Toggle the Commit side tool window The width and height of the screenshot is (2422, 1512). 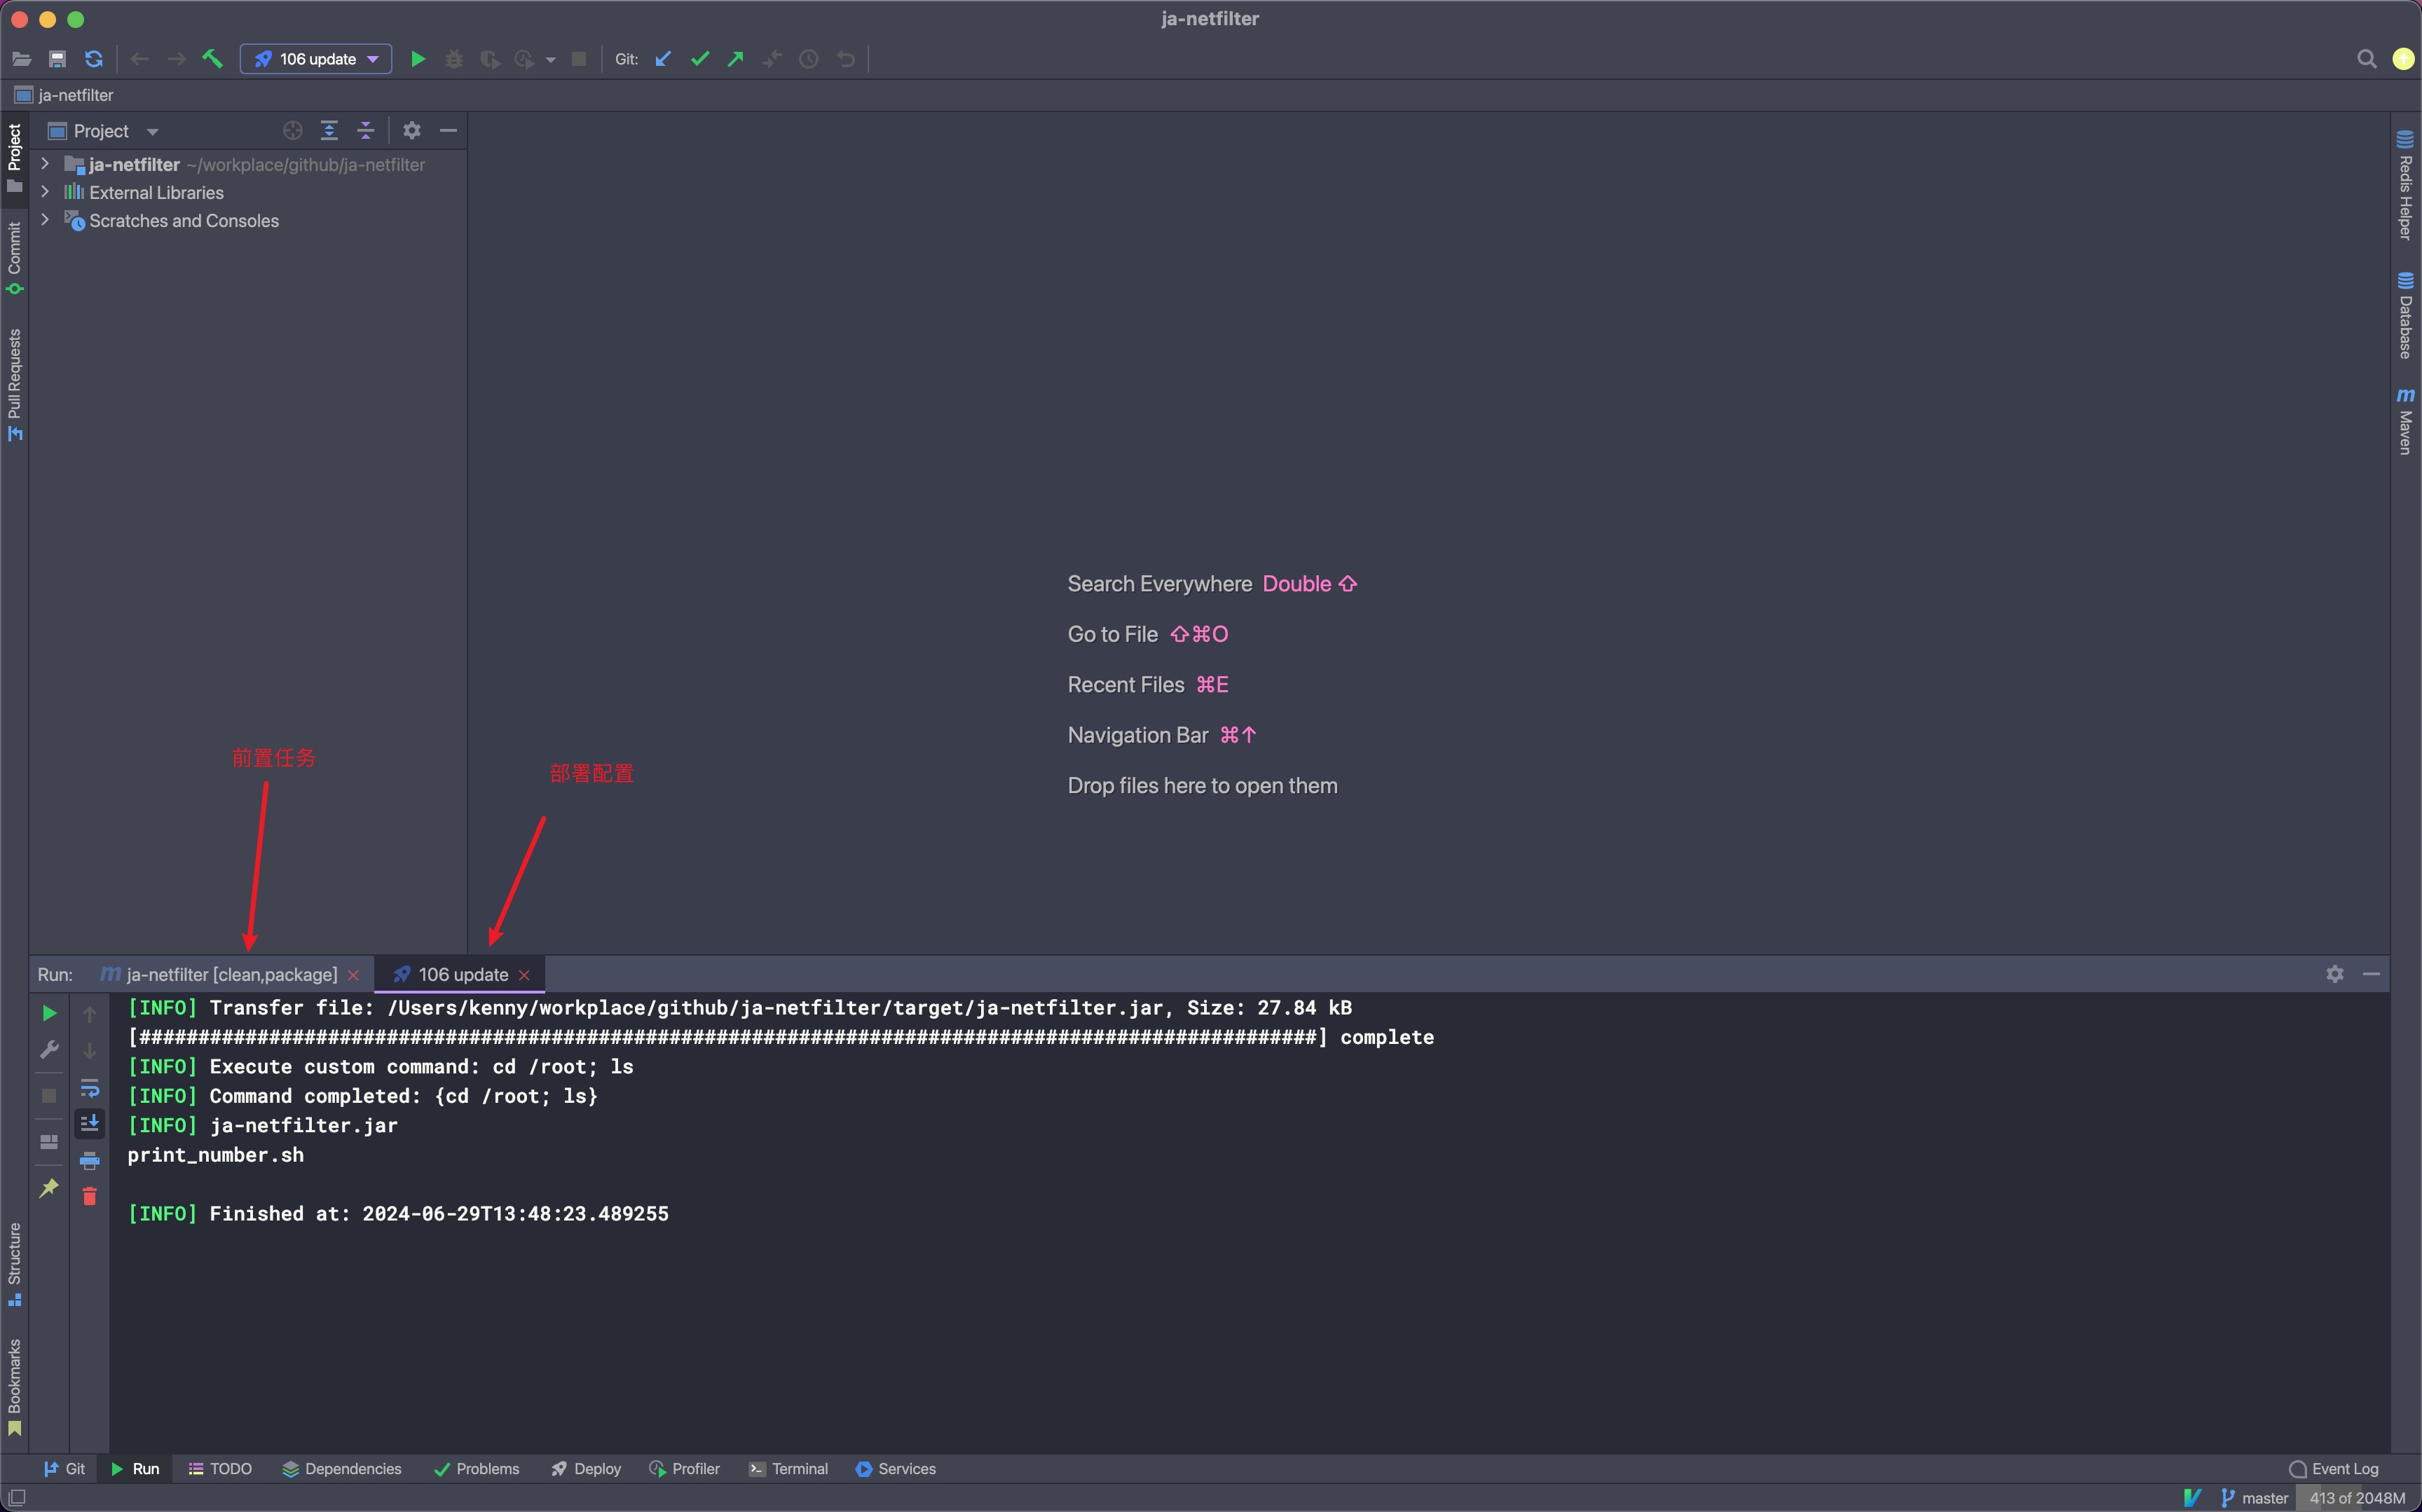pyautogui.click(x=14, y=257)
